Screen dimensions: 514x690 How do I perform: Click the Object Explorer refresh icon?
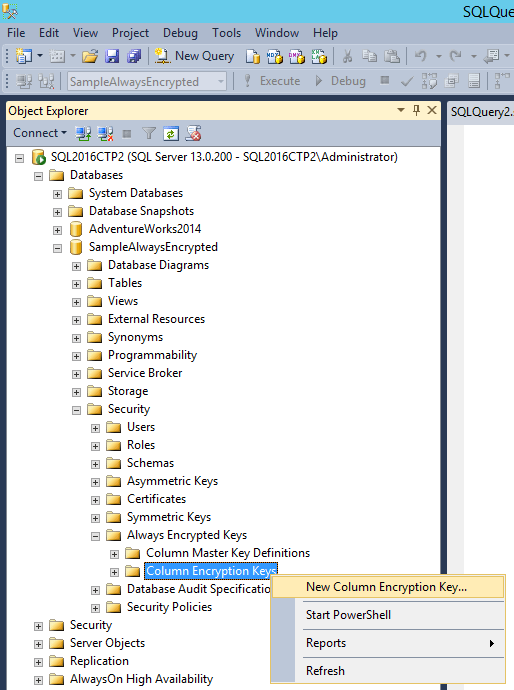[x=171, y=133]
